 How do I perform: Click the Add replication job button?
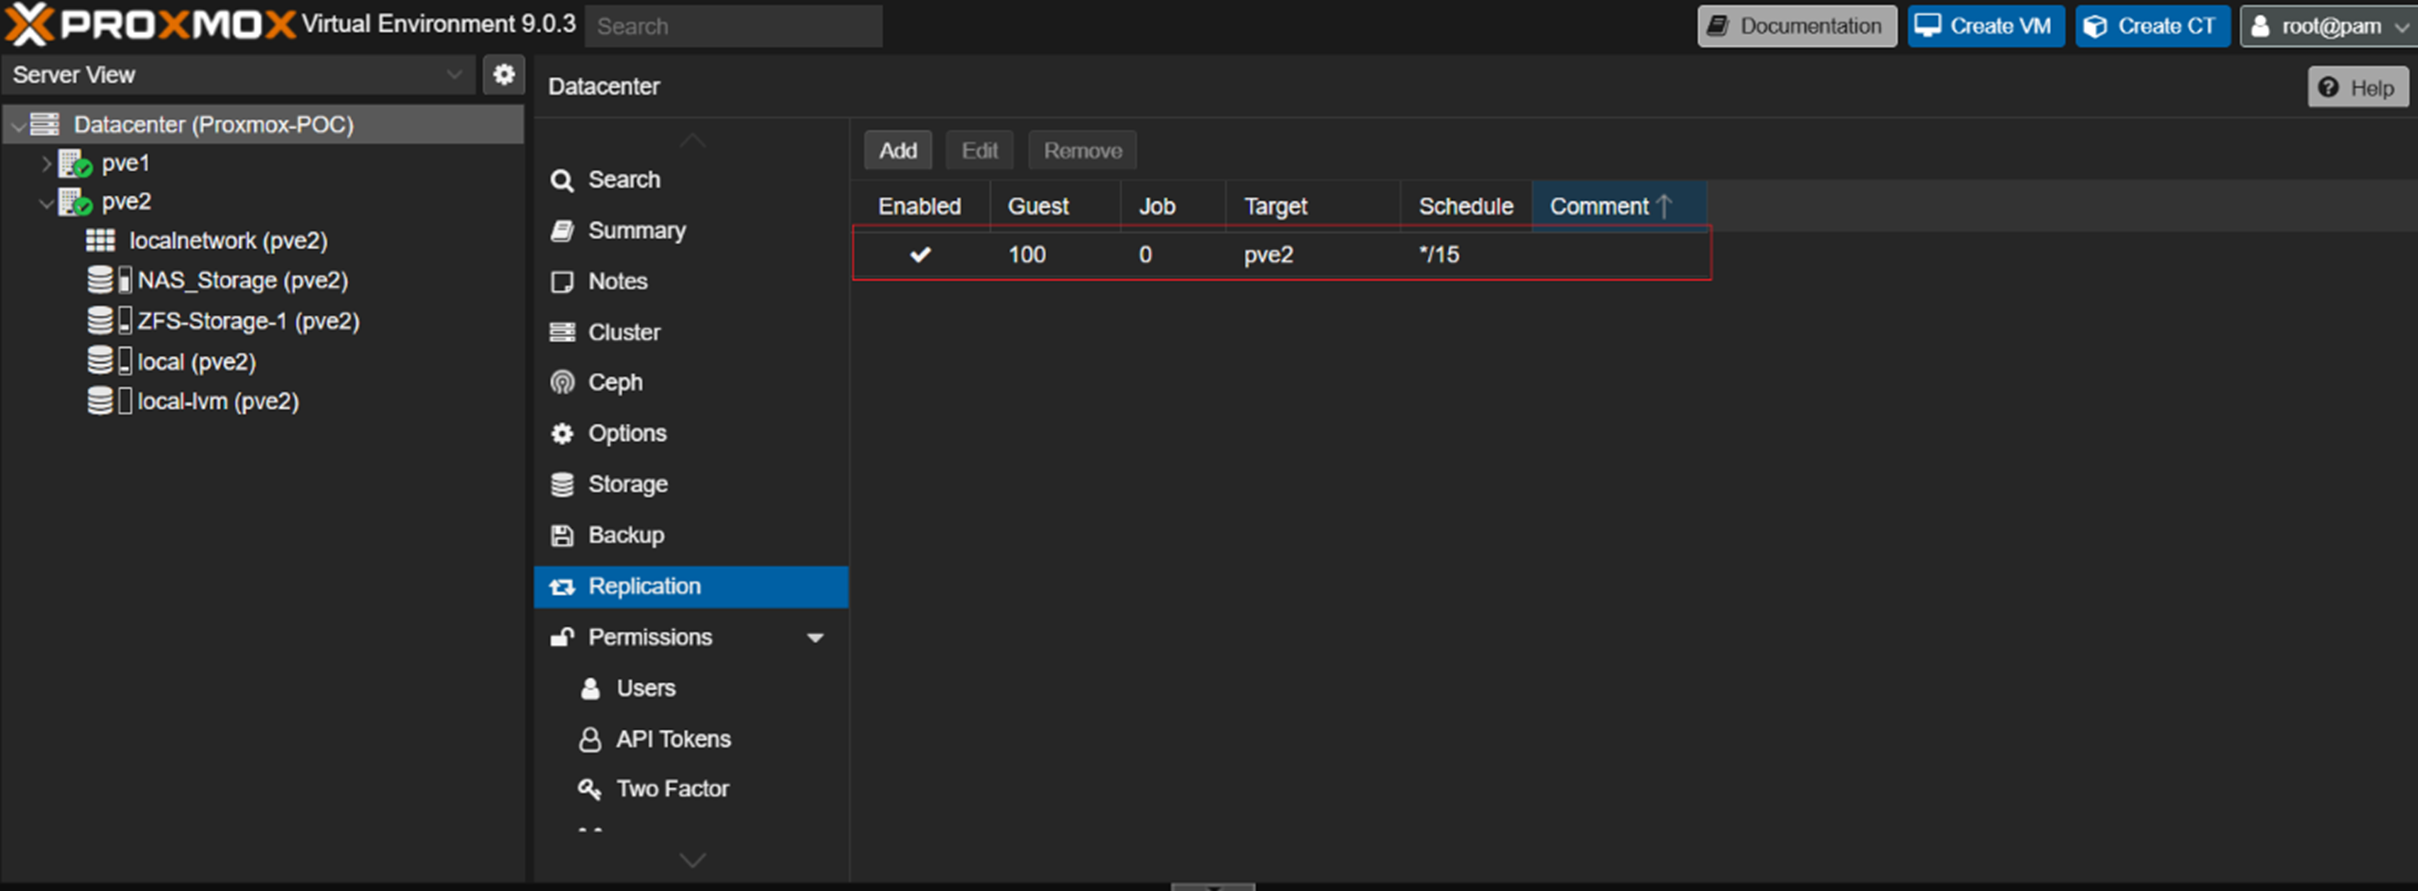pos(898,151)
